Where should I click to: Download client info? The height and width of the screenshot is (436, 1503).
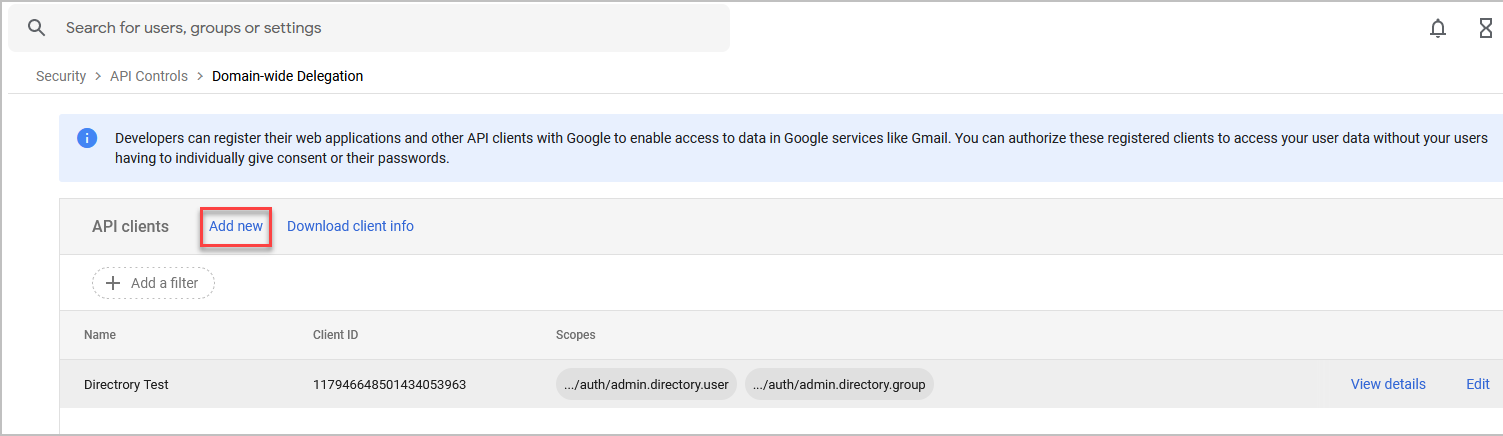(350, 226)
